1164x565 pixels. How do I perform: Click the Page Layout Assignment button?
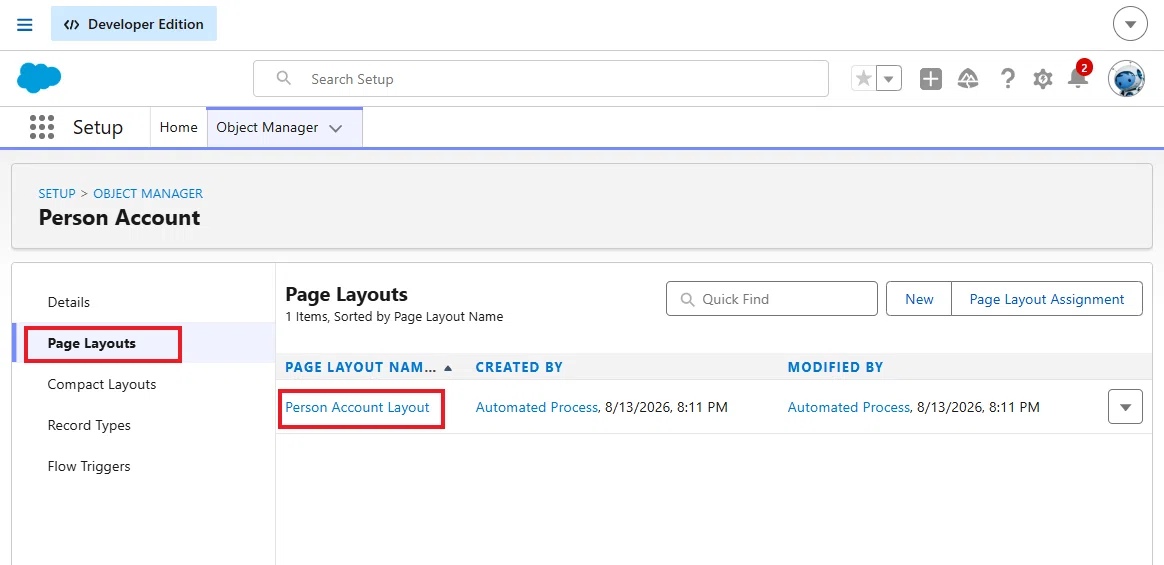[1047, 298]
